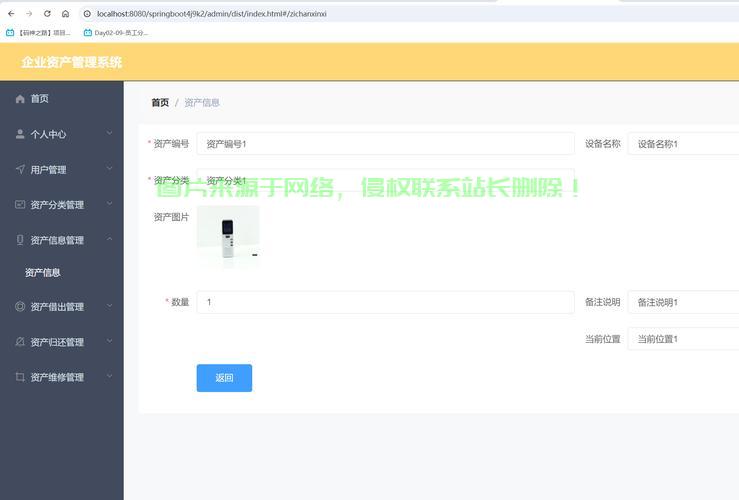This screenshot has width=739, height=500.
Task: Open the 资产借出管理 sidebar menu
Action: [62, 306]
